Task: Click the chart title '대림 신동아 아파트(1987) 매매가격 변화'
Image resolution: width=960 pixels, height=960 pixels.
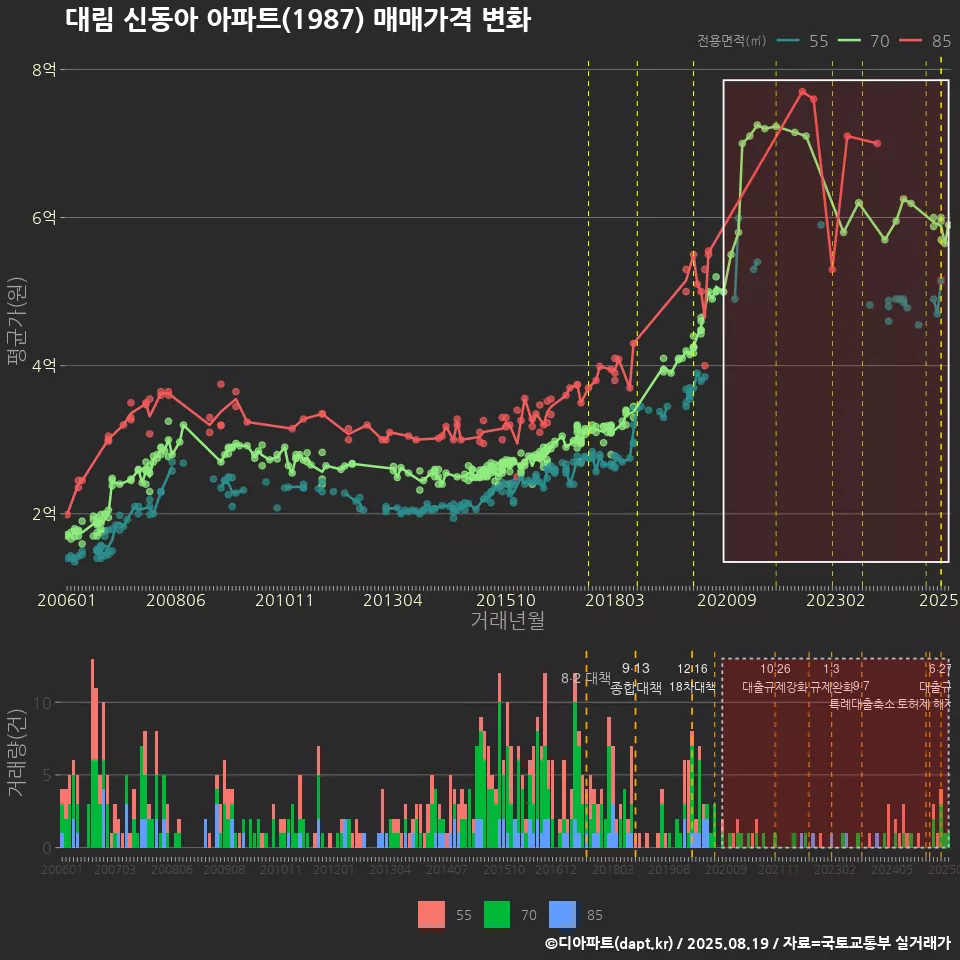Action: click(298, 20)
